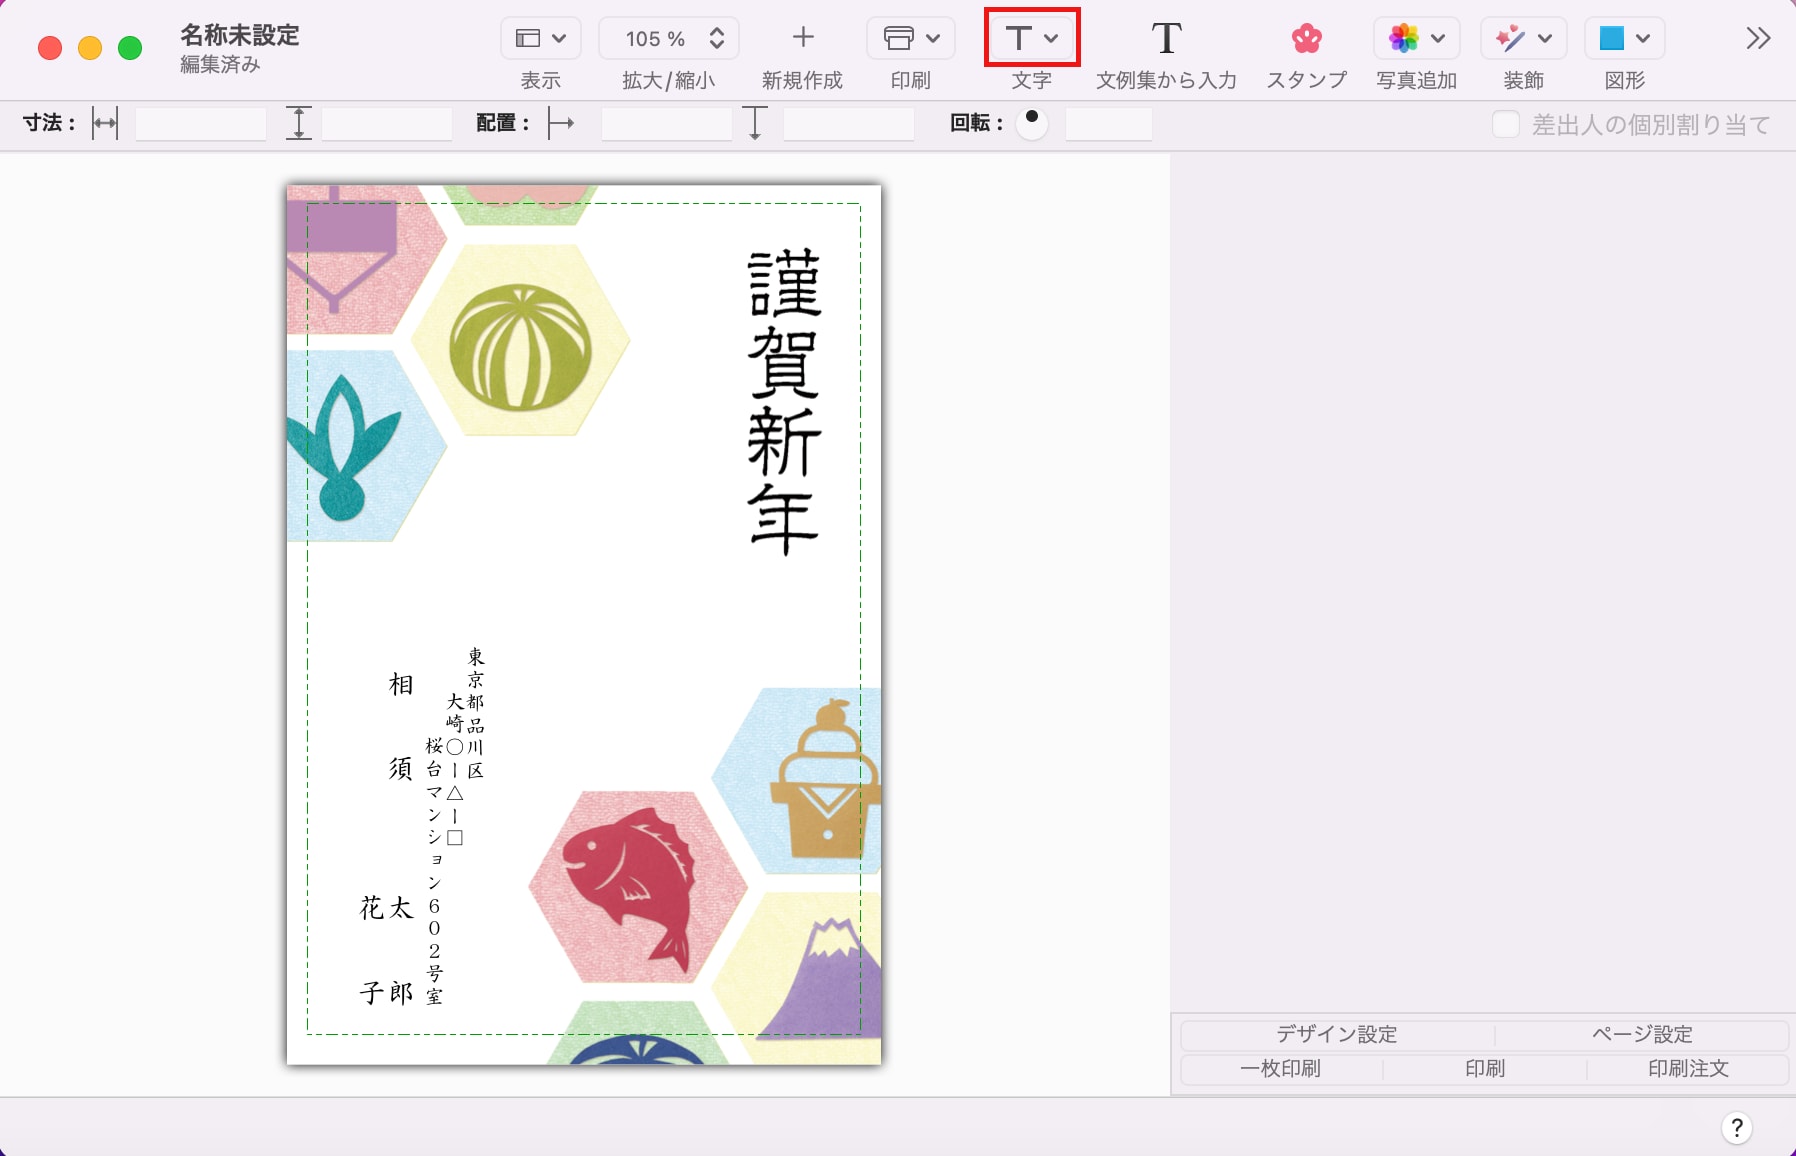Screen dimensions: 1796x1156
Task: Click the 印刷注文 button
Action: point(1688,1069)
